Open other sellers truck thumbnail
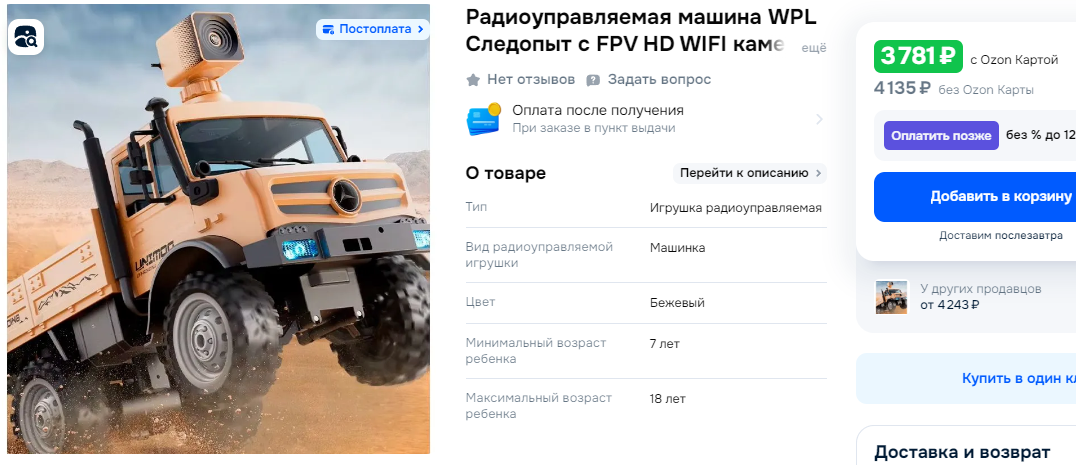 tap(891, 297)
